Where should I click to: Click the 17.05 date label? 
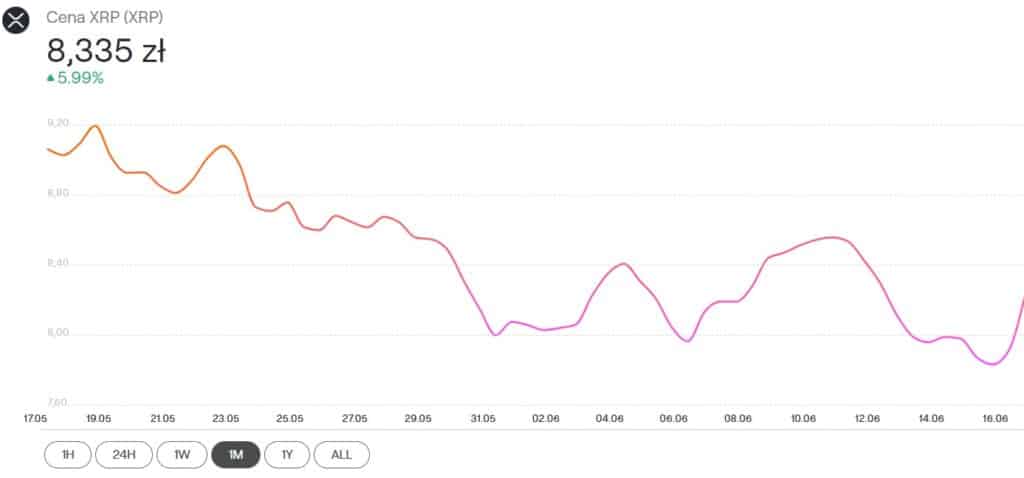coord(34,418)
